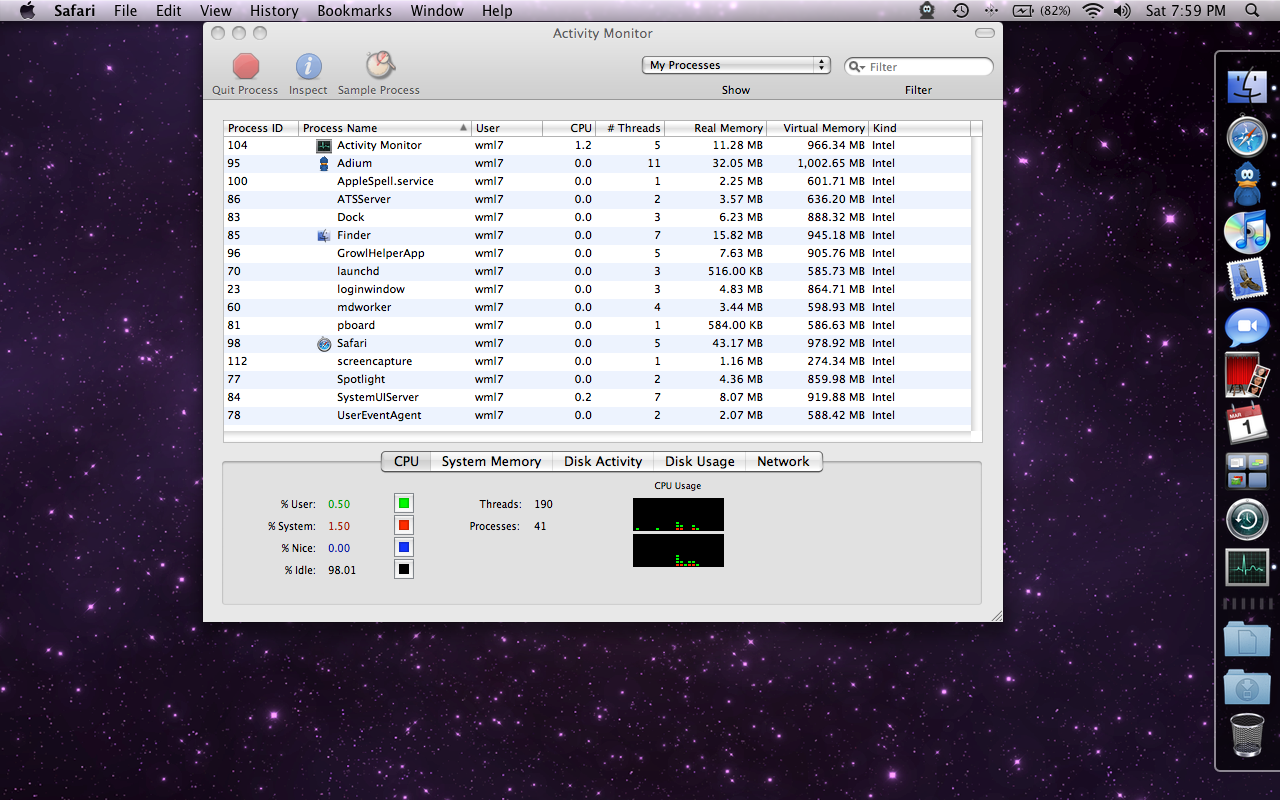The image size is (1280, 800).
Task: Open the Inspect info icon
Action: coord(308,67)
